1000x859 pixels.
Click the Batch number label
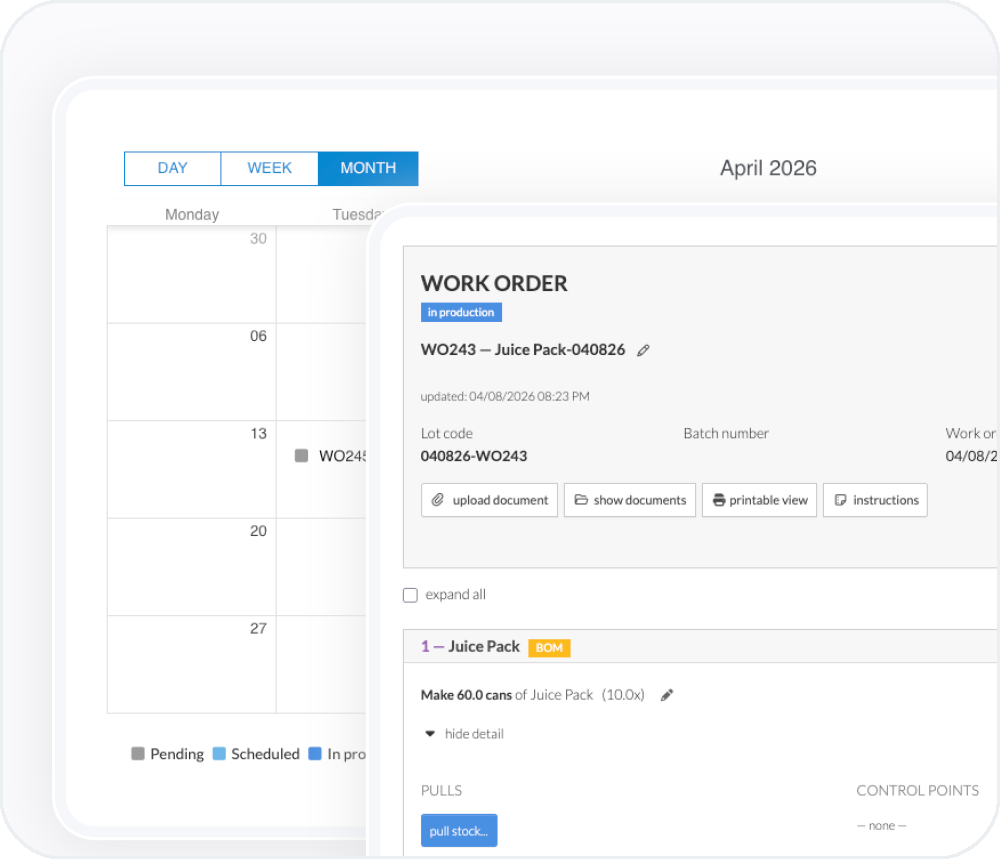coord(726,434)
